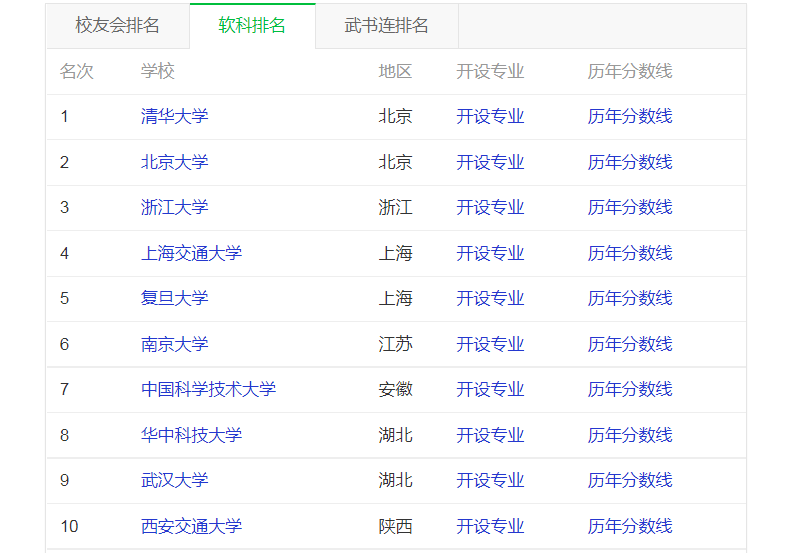This screenshot has width=790, height=553.
Task: Open 历年分数线 for 西安交通大学
Action: [x=630, y=526]
